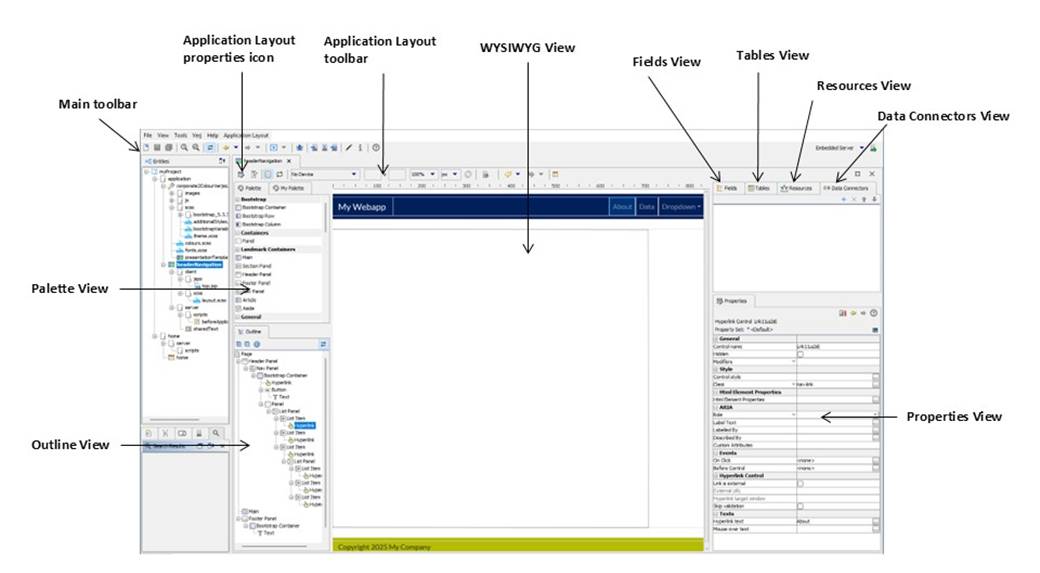Viewport: 1040px width, 573px height.
Task: Collapse the myProject tree node
Action: click(147, 171)
